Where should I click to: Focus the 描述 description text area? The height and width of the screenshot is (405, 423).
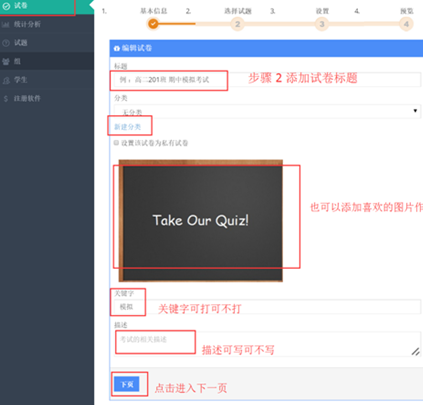(x=267, y=344)
